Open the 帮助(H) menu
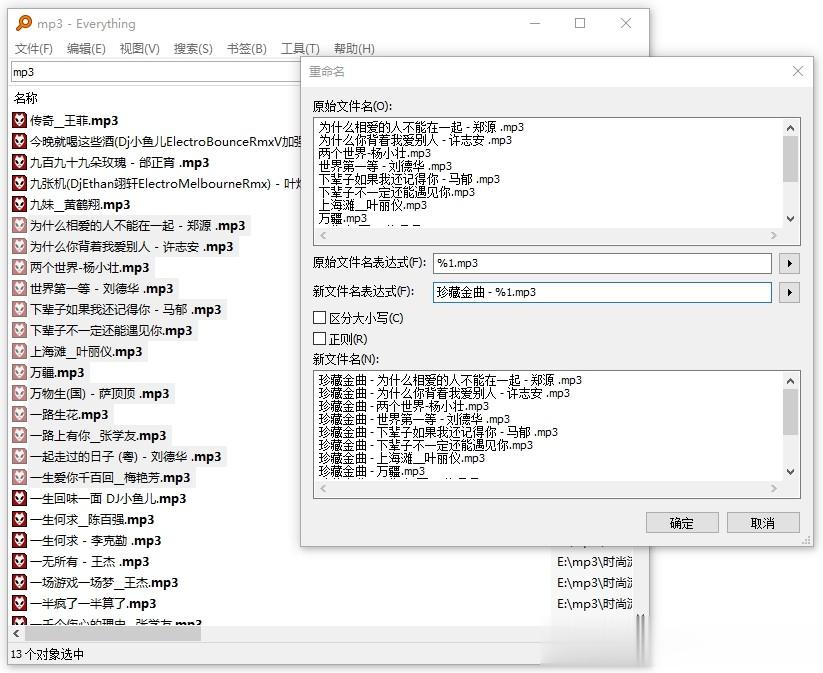The height and width of the screenshot is (673, 823). click(x=354, y=49)
